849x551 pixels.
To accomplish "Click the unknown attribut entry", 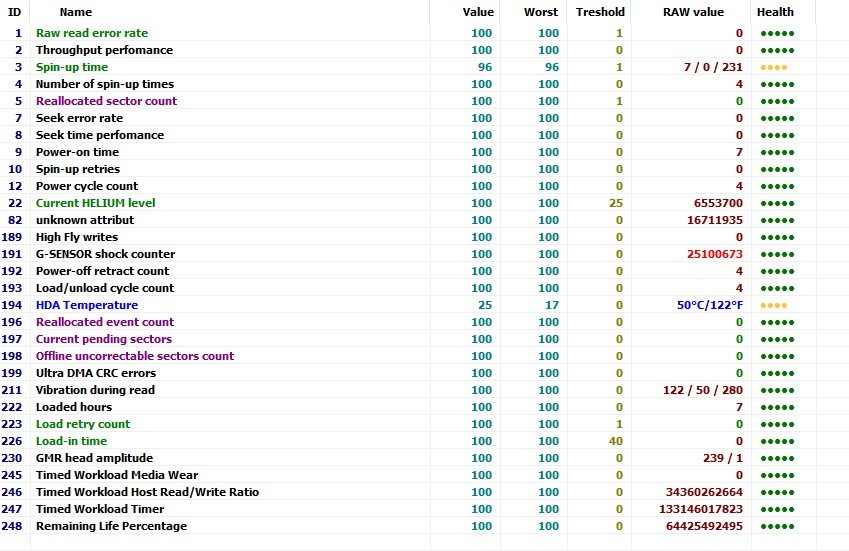I will coord(85,220).
